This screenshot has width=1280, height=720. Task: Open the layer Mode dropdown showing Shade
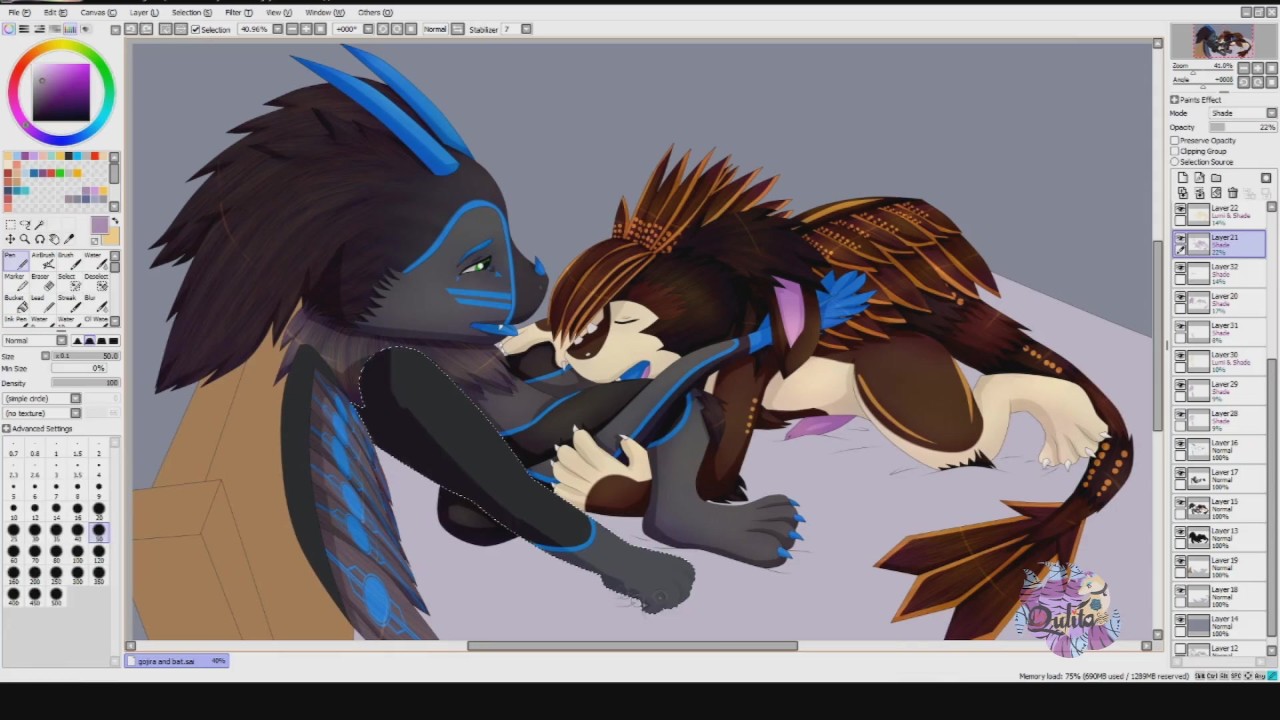[1243, 113]
